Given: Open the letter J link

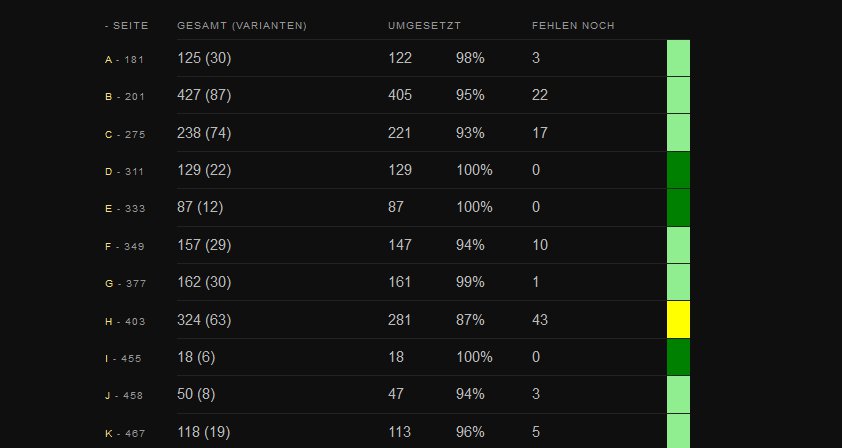Looking at the screenshot, I should click(108, 396).
